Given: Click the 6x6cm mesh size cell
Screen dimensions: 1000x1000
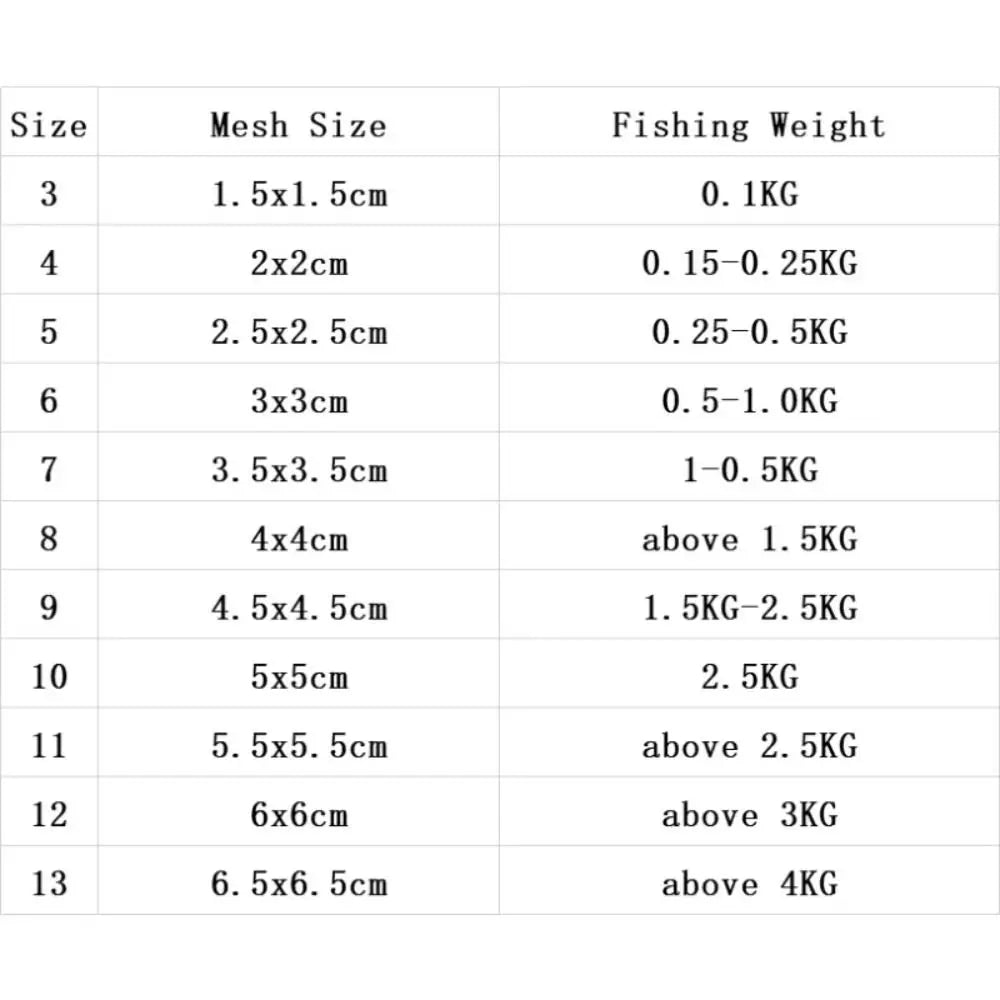Looking at the screenshot, I should point(298,815).
